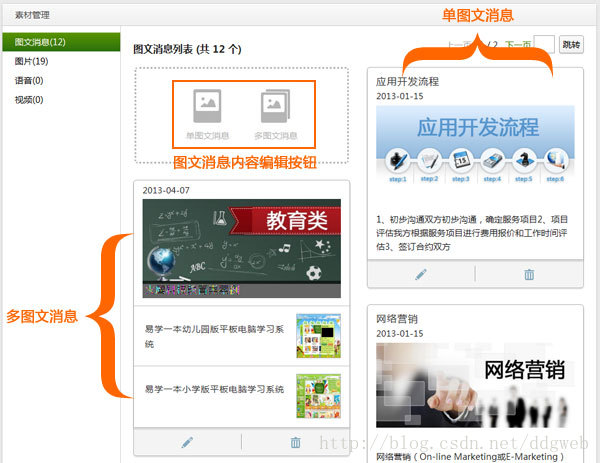This screenshot has width=600, height=463.
Task: Edit the 应用开发流程 card with pencil icon
Action: (x=421, y=274)
